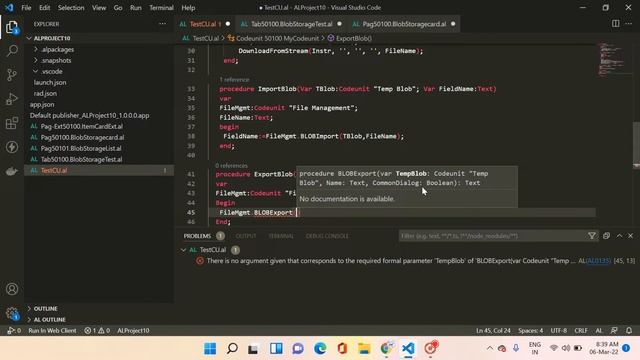Select the TestCU.al editor tab
This screenshot has width=640, height=360.
(205, 24)
